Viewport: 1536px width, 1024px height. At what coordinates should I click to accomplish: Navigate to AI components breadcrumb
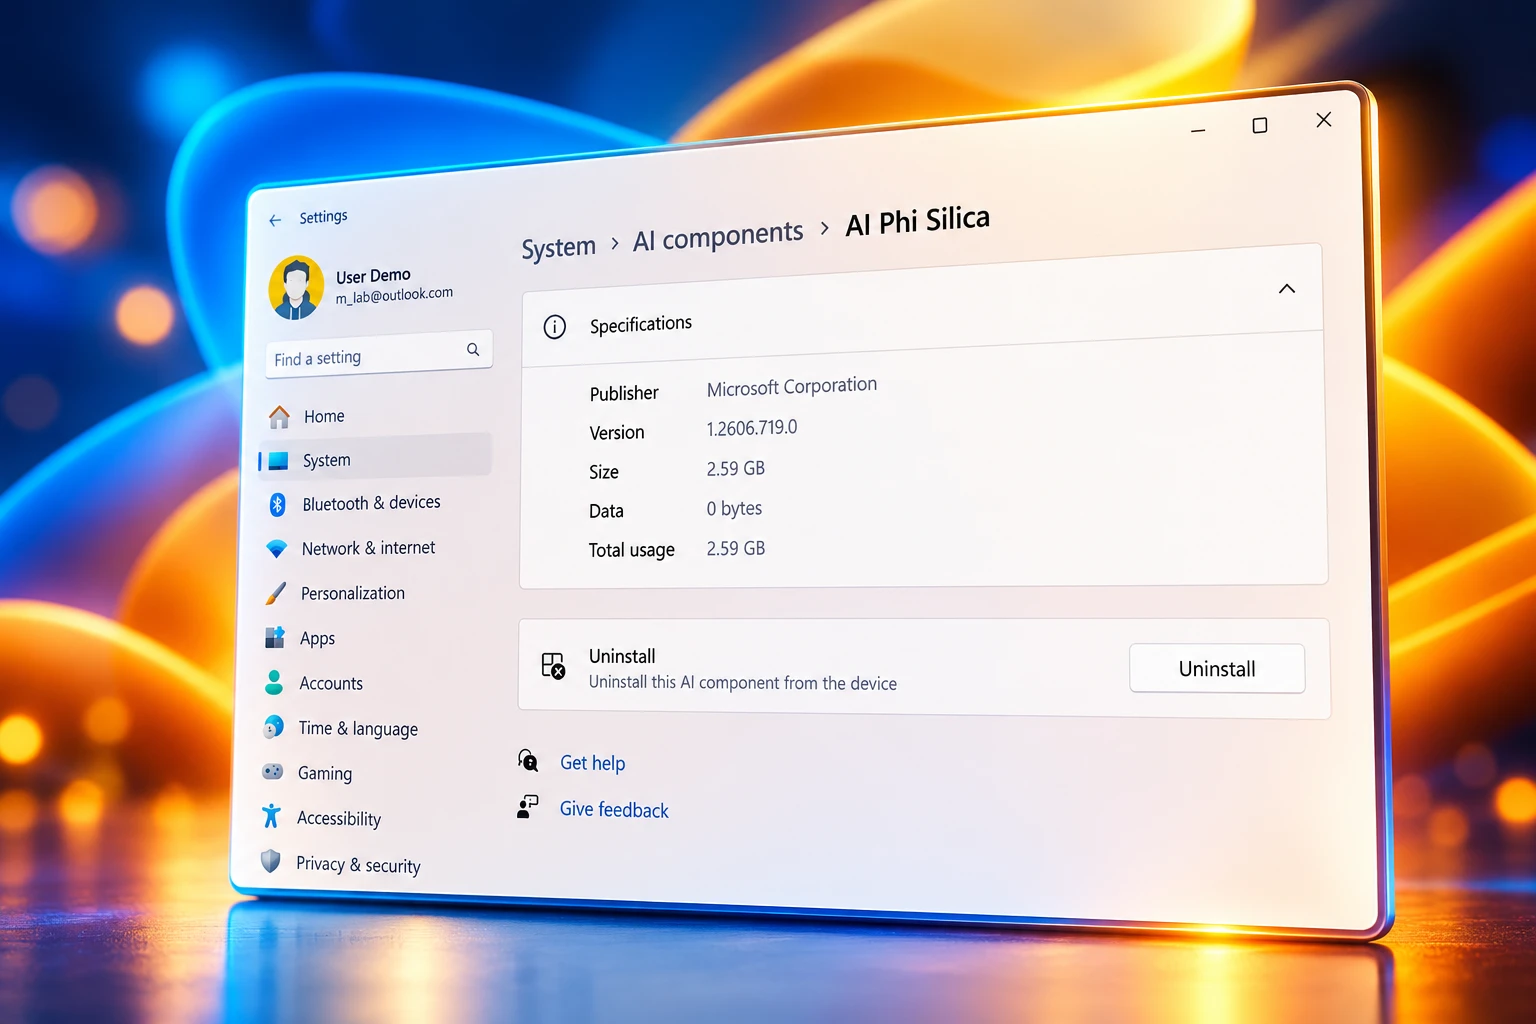point(718,236)
